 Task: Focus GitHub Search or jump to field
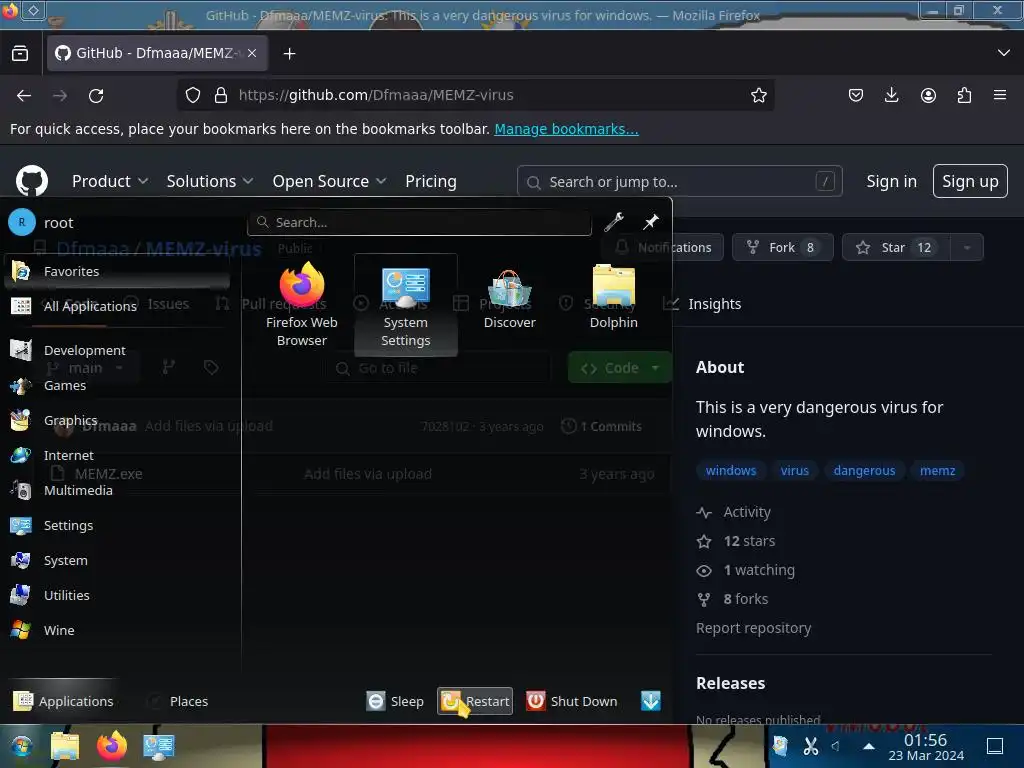(x=679, y=182)
